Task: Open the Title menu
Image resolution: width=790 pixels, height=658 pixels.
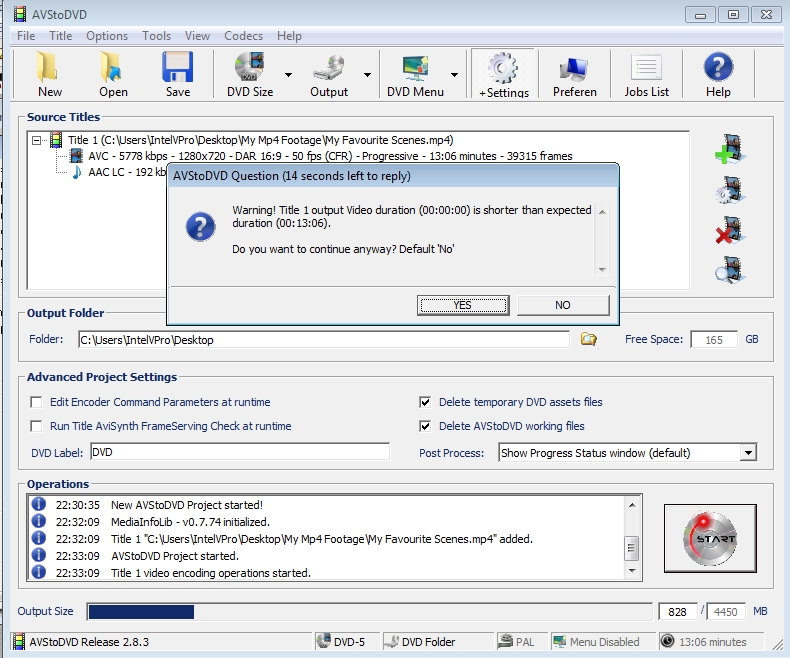Action: pos(60,36)
